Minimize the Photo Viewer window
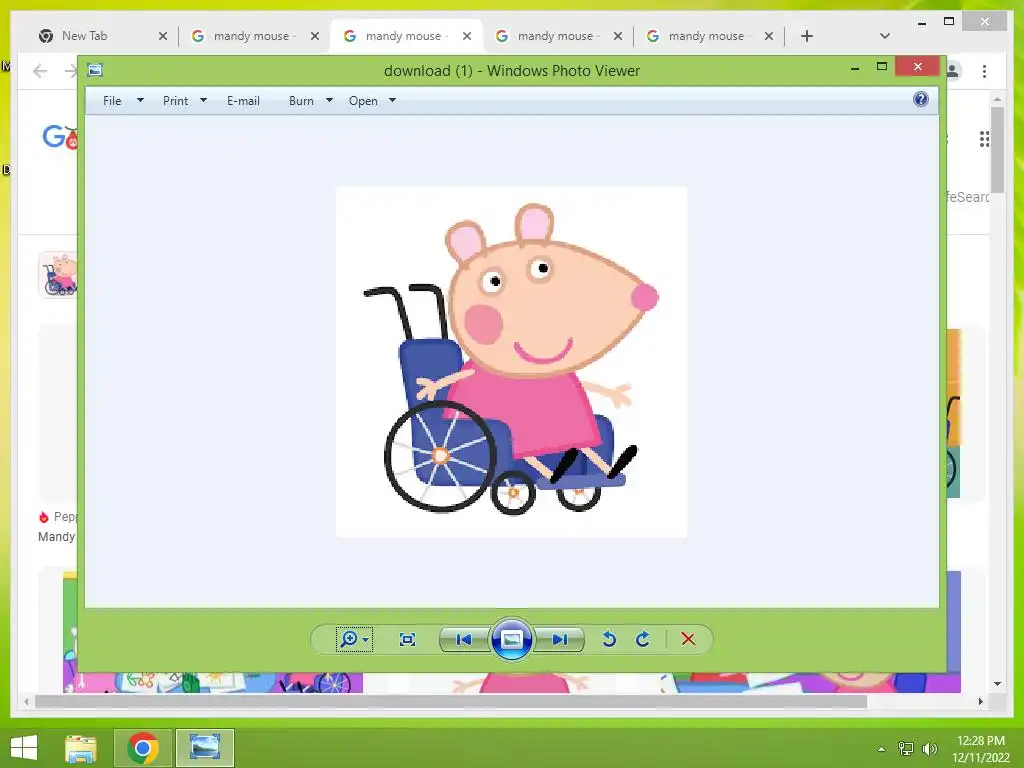Image resolution: width=1024 pixels, height=768 pixels. 855,67
